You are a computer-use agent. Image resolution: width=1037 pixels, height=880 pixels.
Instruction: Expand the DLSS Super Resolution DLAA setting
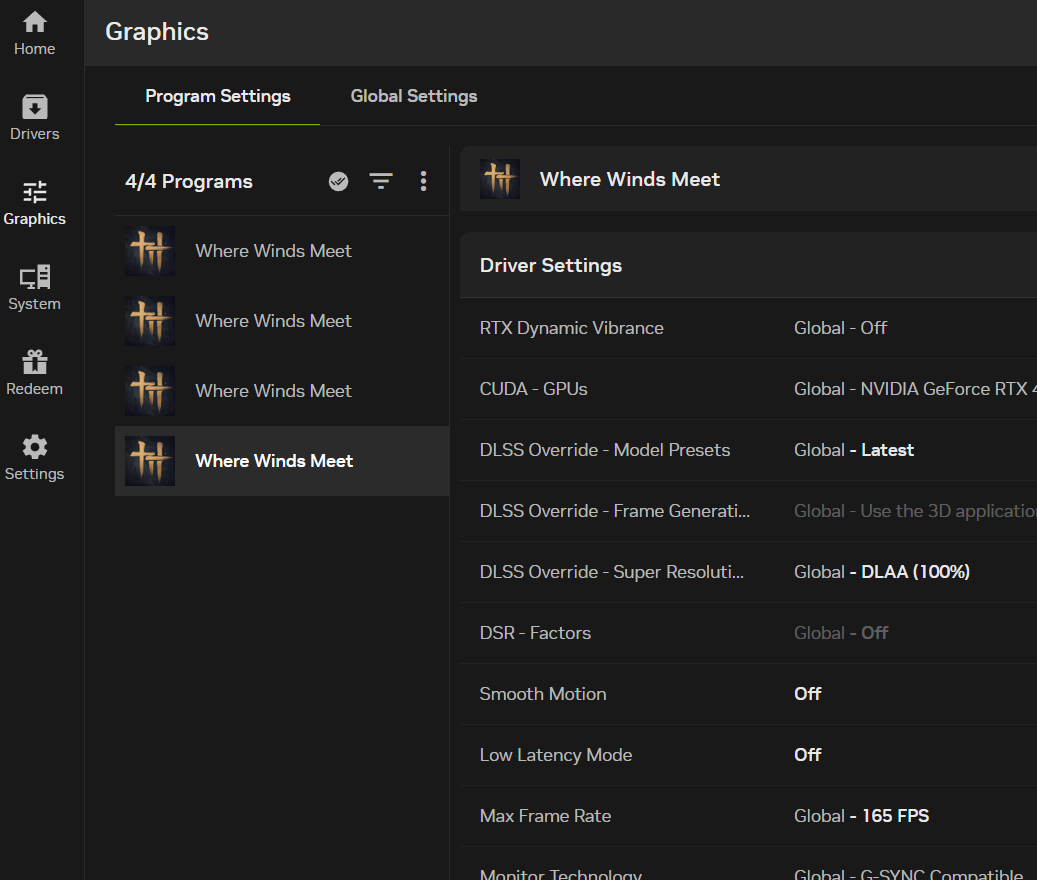click(x=881, y=572)
